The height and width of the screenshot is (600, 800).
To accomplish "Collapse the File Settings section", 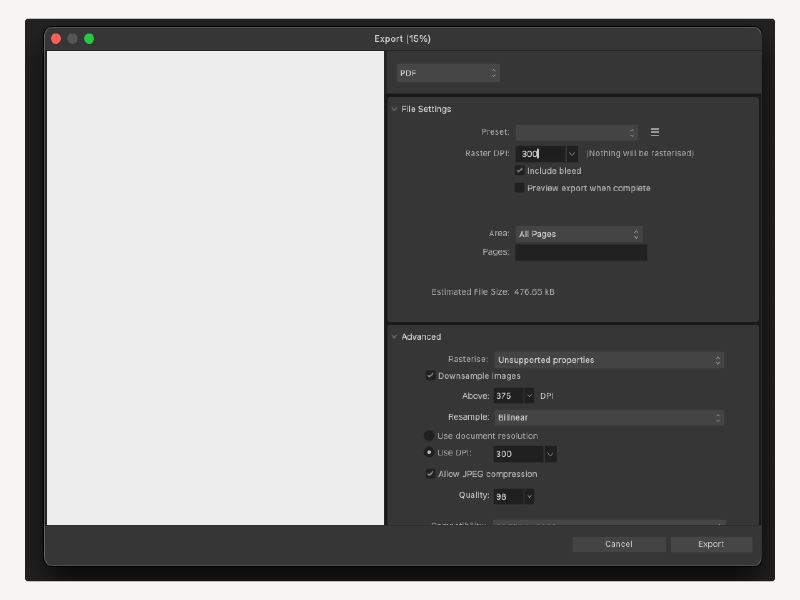I will (x=394, y=108).
